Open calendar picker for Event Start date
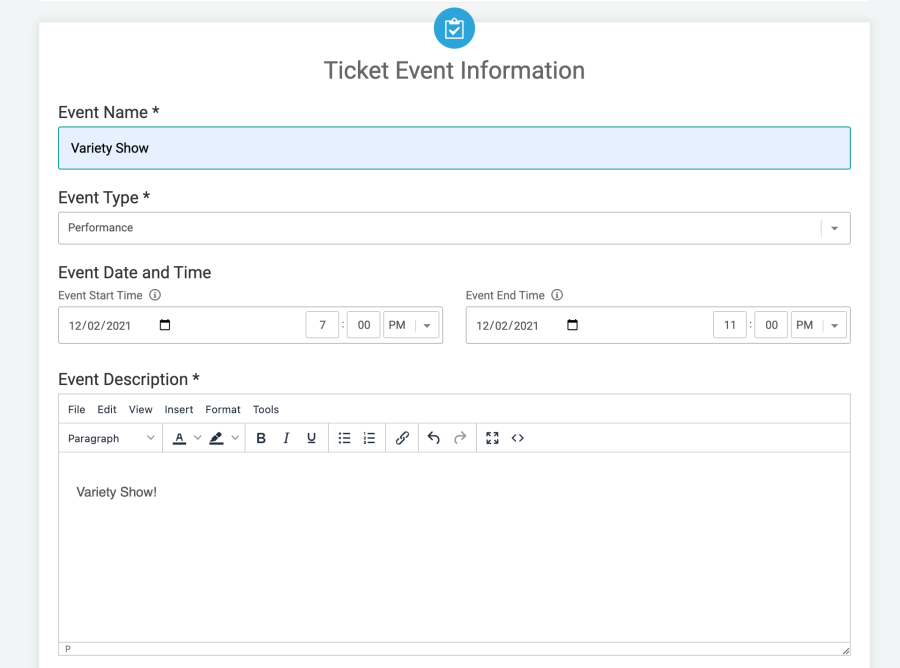The width and height of the screenshot is (900, 668). (x=165, y=325)
